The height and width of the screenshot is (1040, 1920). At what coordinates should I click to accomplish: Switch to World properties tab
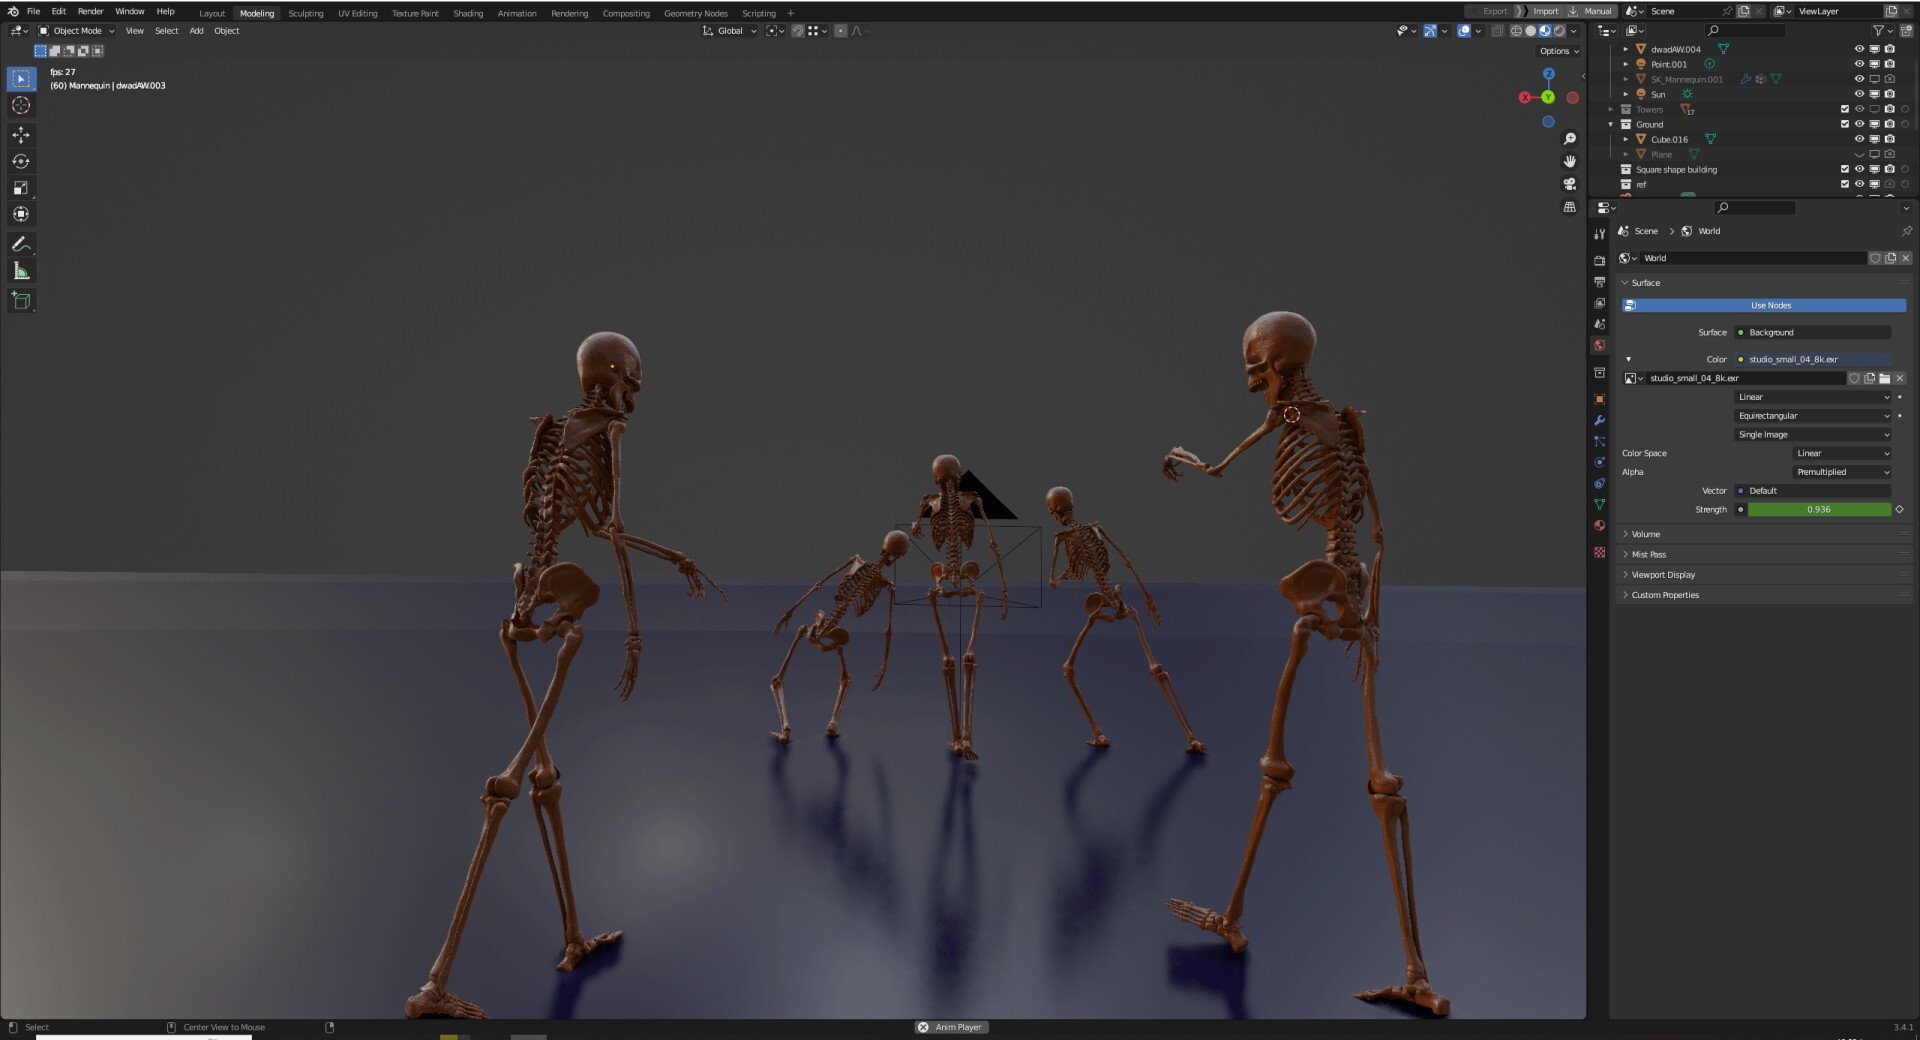pos(1598,345)
